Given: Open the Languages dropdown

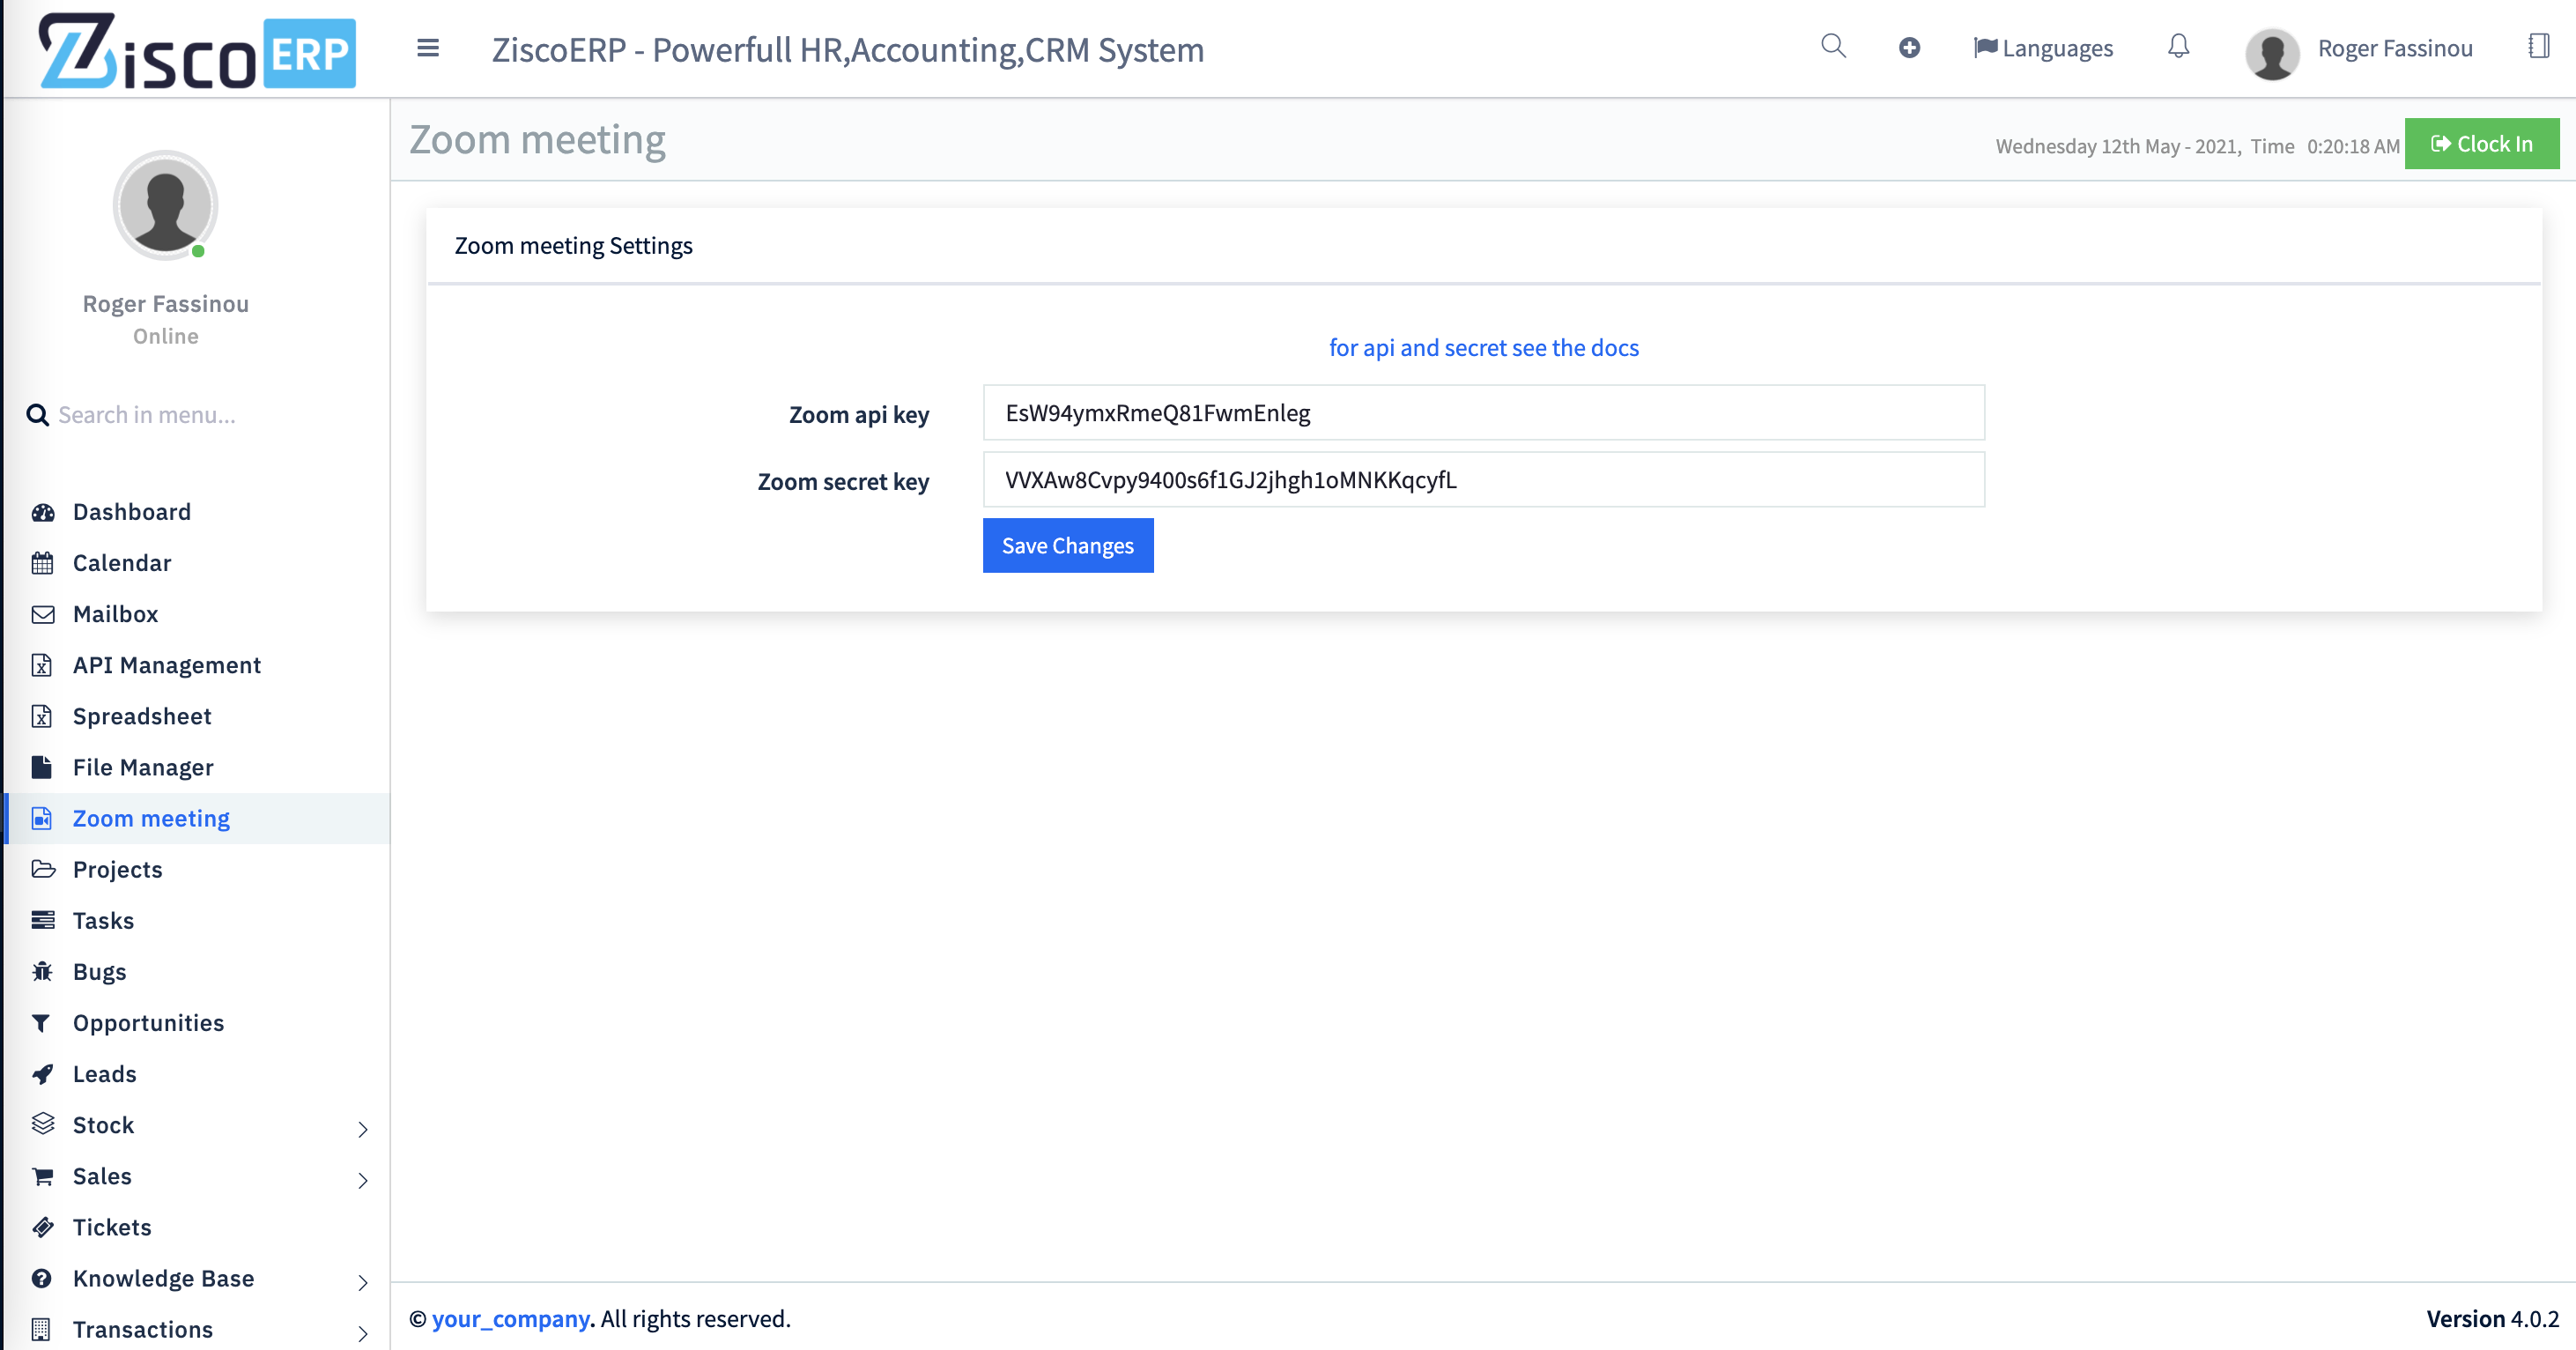Looking at the screenshot, I should 2043,48.
